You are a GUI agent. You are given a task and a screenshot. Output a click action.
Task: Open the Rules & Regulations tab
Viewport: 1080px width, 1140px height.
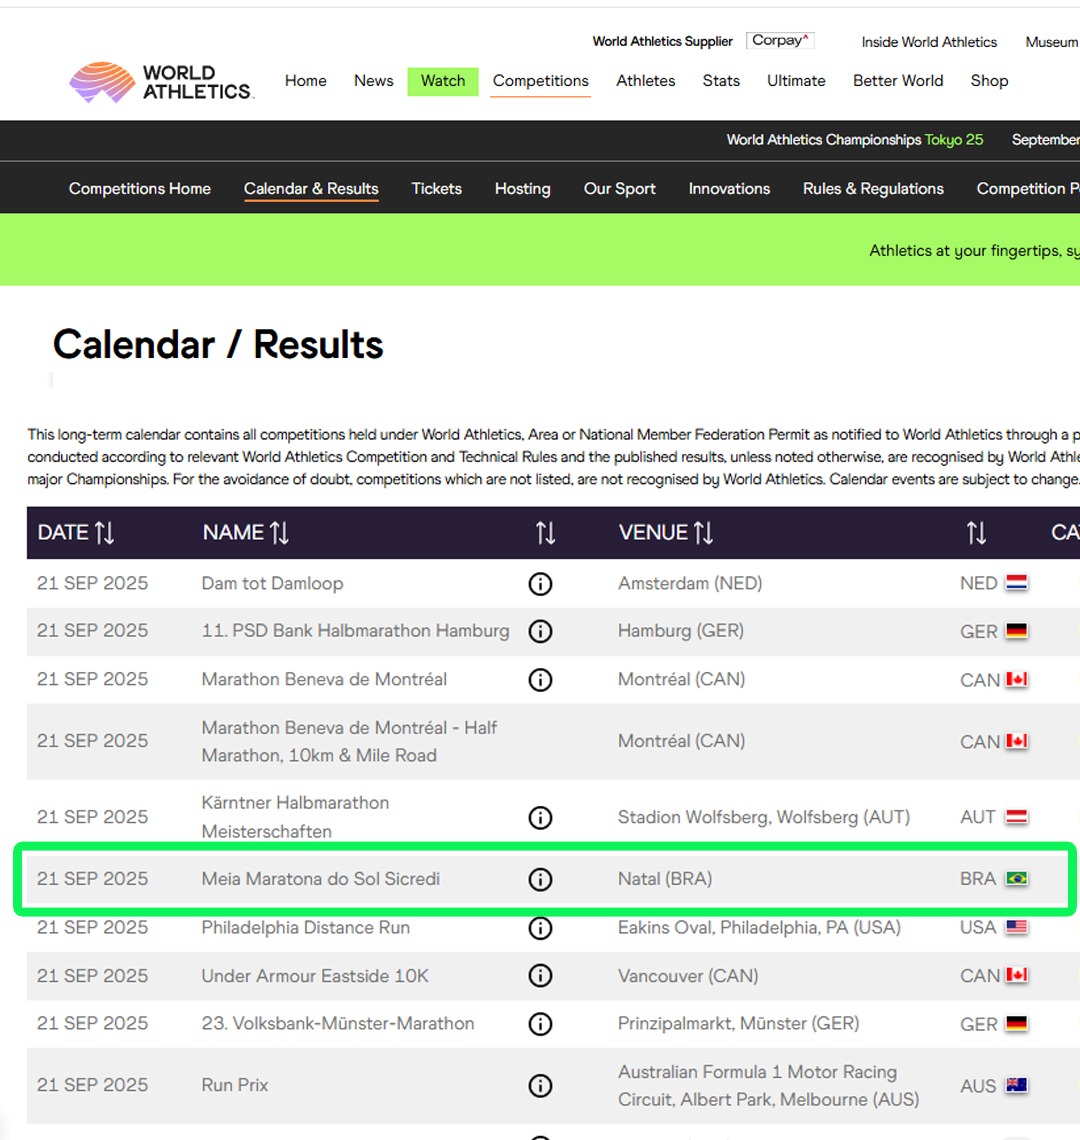click(x=873, y=189)
